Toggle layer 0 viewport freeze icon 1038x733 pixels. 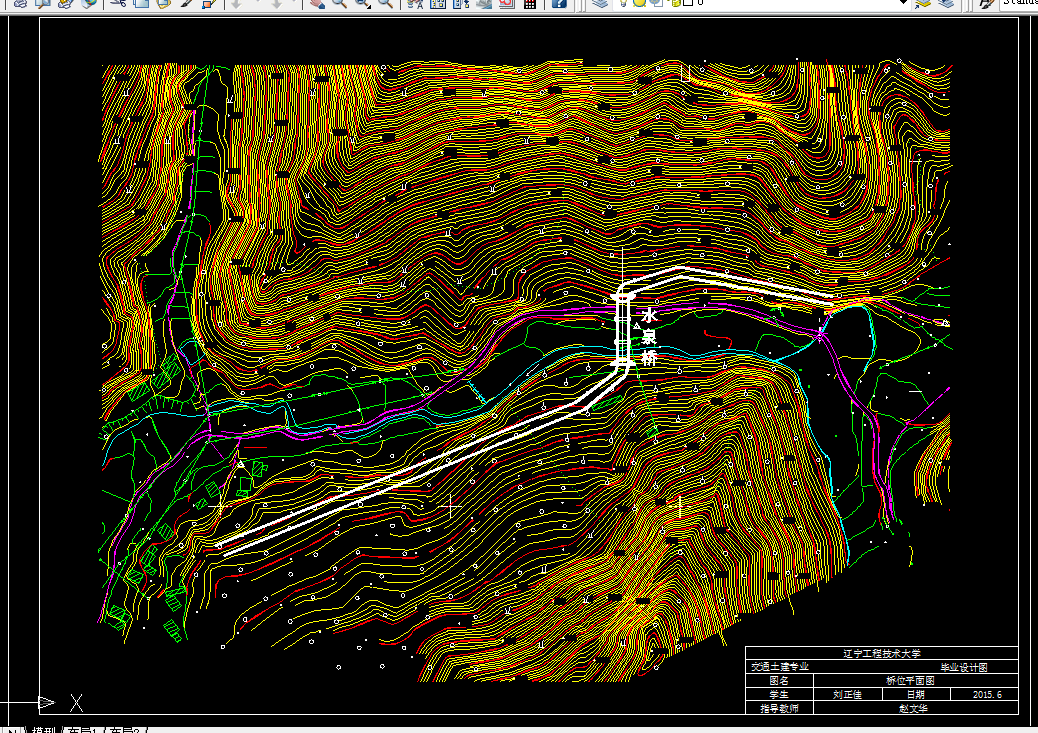[655, 3]
